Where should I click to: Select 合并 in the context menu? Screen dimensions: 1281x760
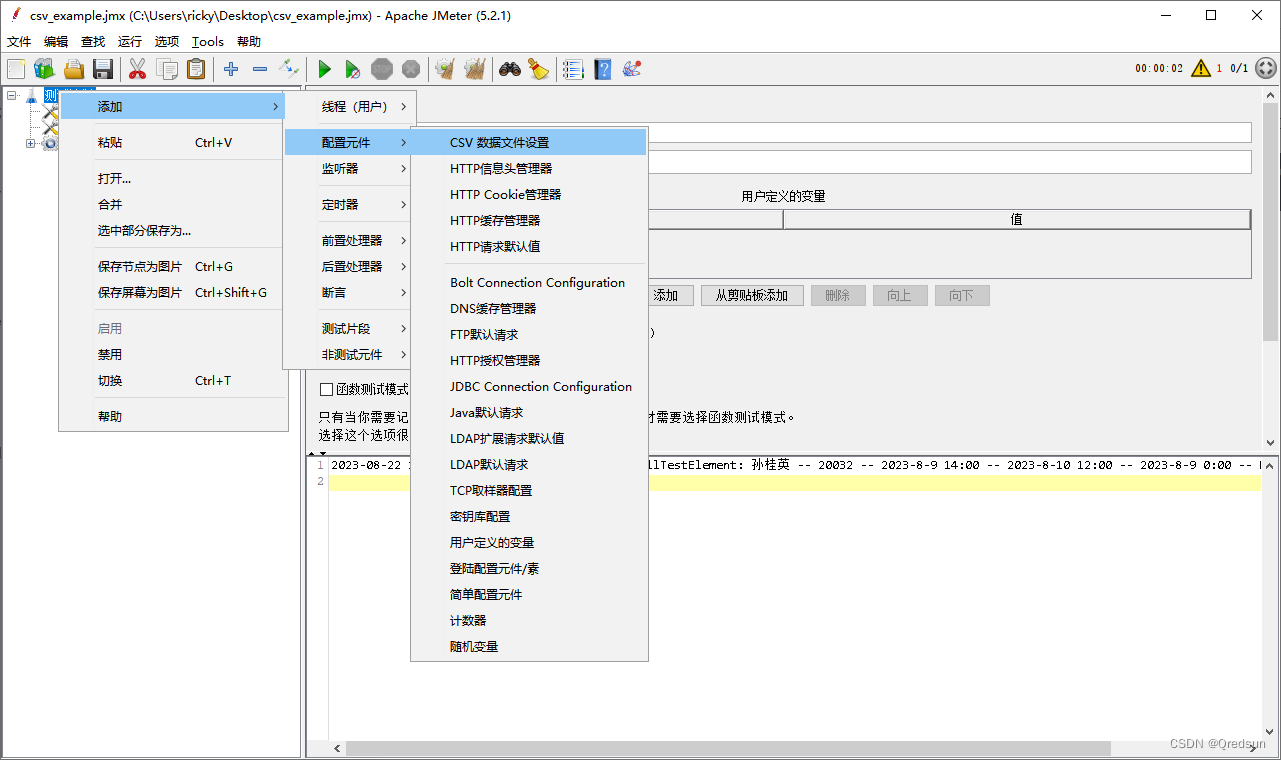tap(173, 205)
